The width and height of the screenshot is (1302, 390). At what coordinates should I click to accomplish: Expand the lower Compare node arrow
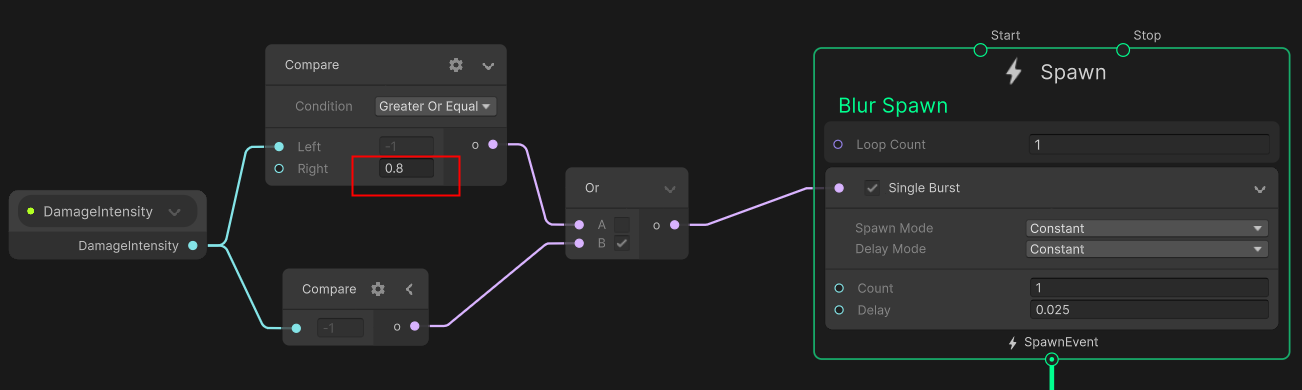pos(409,289)
